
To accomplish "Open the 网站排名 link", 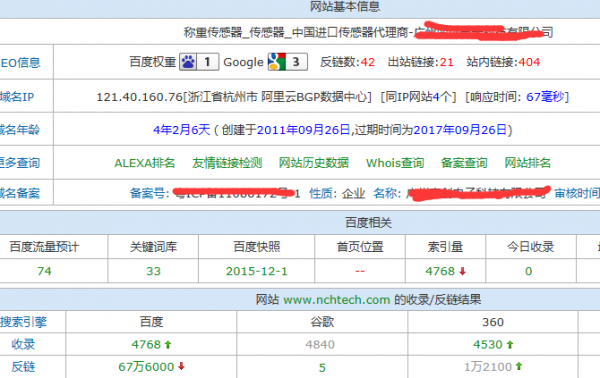I will click(527, 163).
